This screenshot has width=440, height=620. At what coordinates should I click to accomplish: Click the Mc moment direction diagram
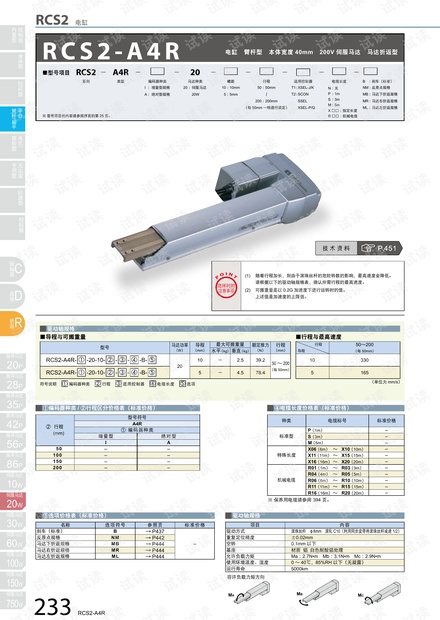pyautogui.click(x=380, y=593)
